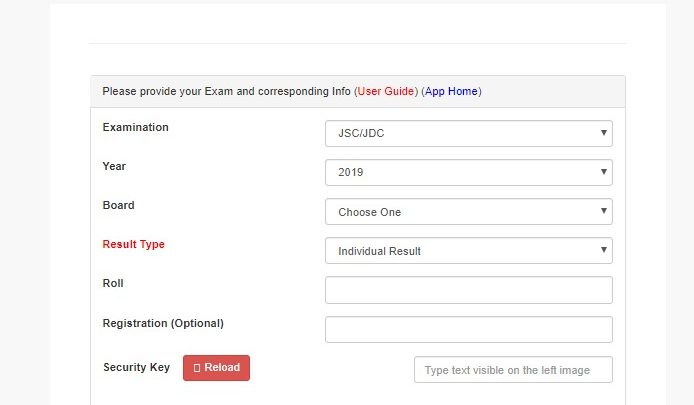Click the Roll label text

pyautogui.click(x=113, y=283)
